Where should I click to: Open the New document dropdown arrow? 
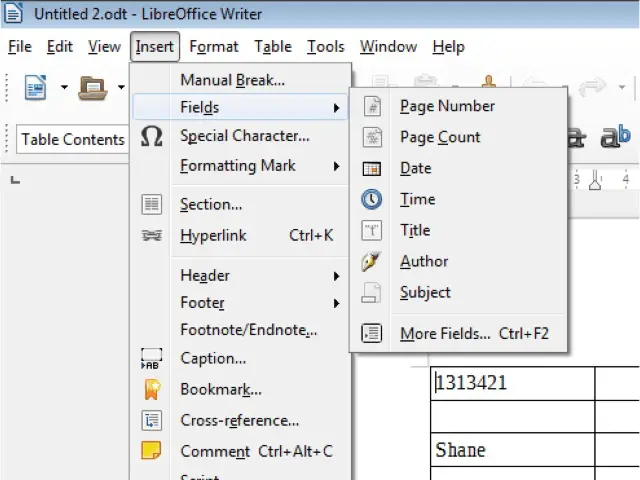coord(64,87)
